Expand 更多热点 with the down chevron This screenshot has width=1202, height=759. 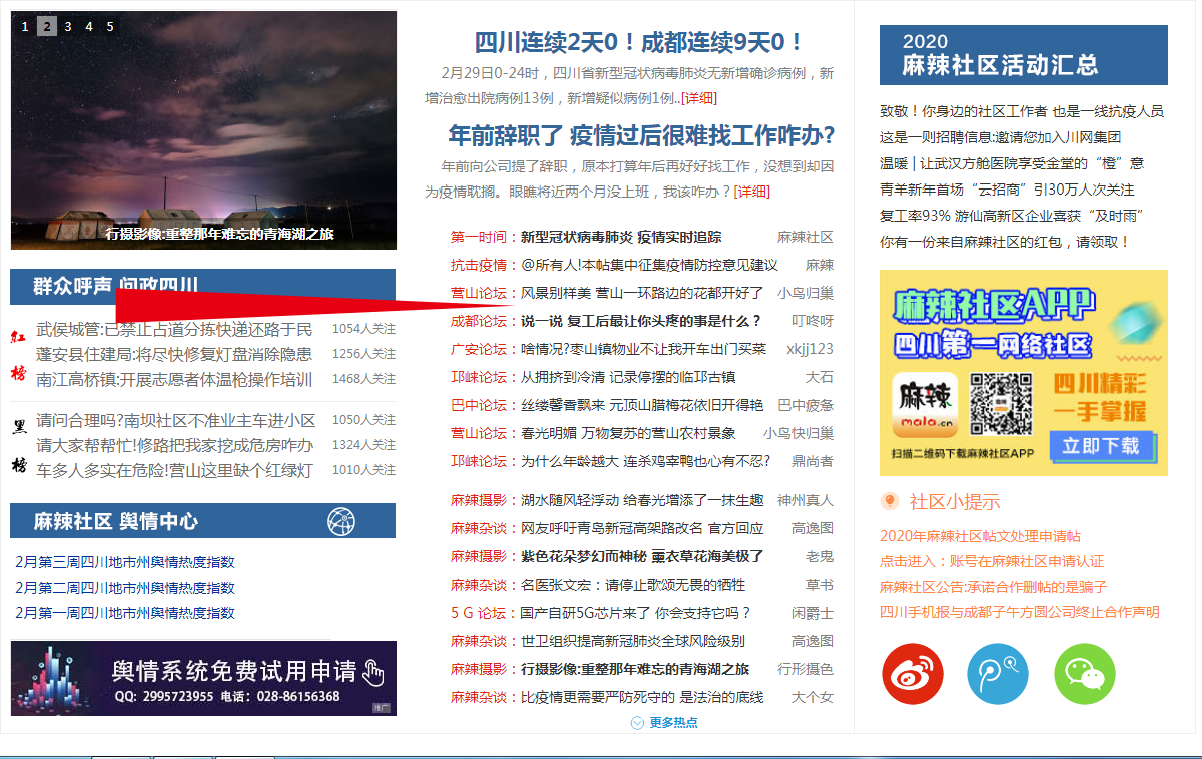coord(637,722)
